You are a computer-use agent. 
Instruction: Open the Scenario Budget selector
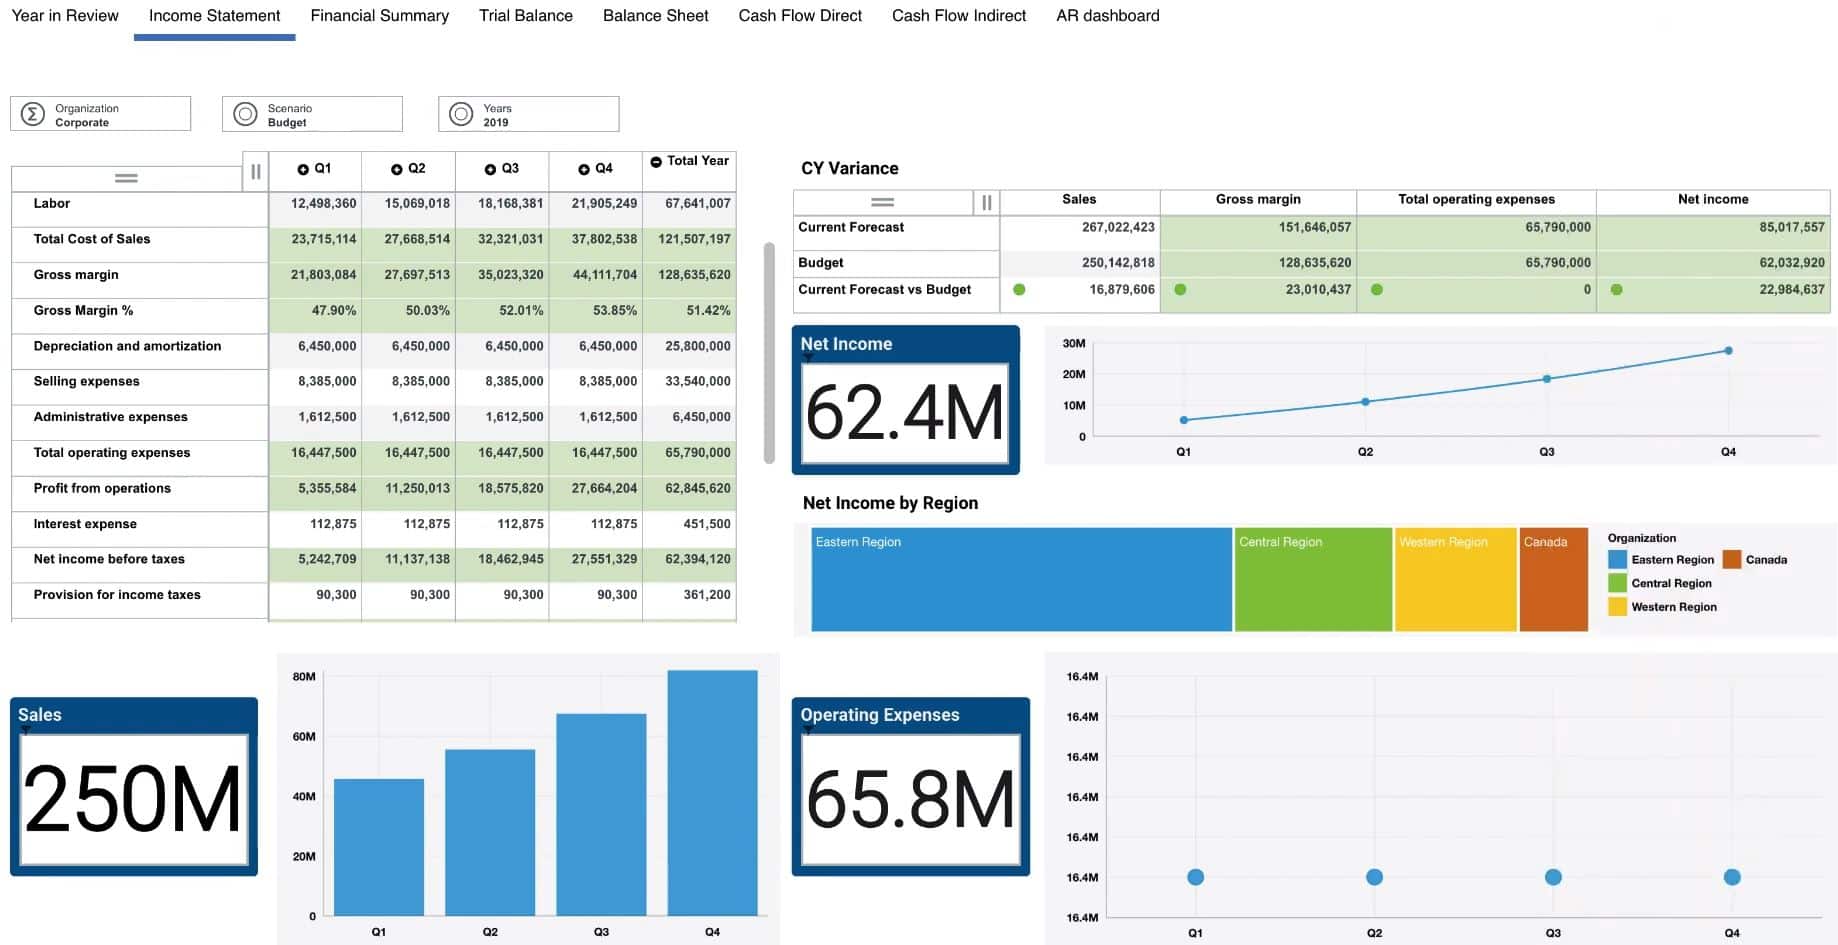312,114
